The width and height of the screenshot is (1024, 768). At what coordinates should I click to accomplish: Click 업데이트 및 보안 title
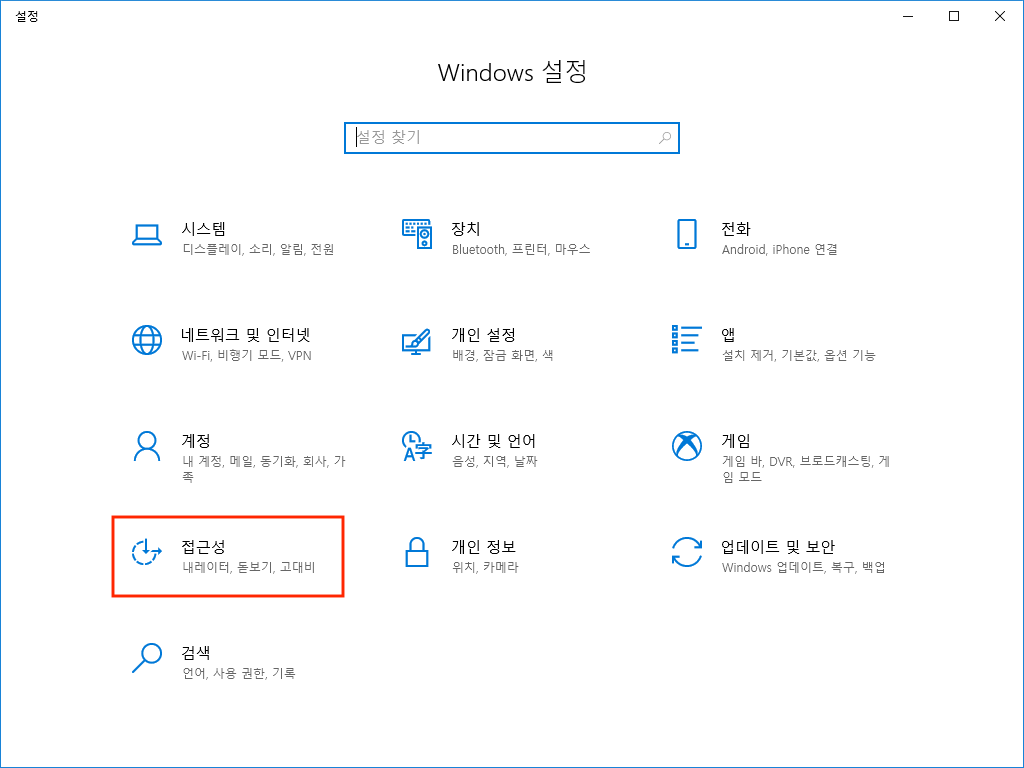click(778, 546)
